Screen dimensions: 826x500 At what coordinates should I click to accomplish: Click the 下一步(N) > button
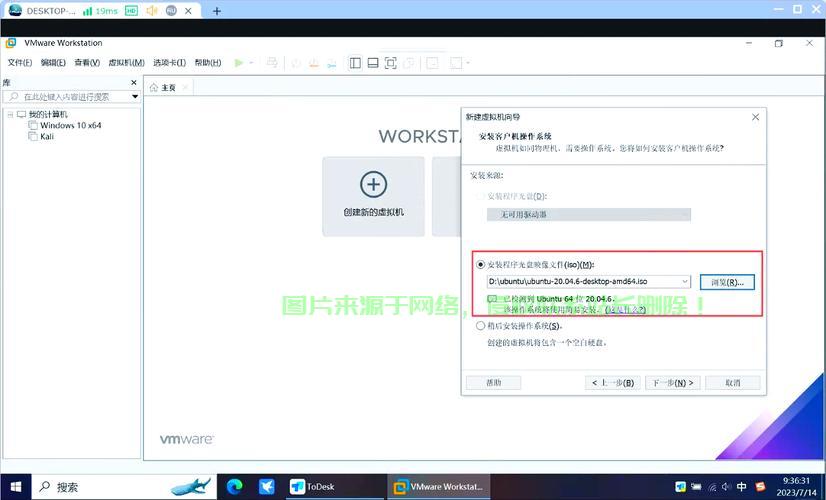click(x=672, y=383)
